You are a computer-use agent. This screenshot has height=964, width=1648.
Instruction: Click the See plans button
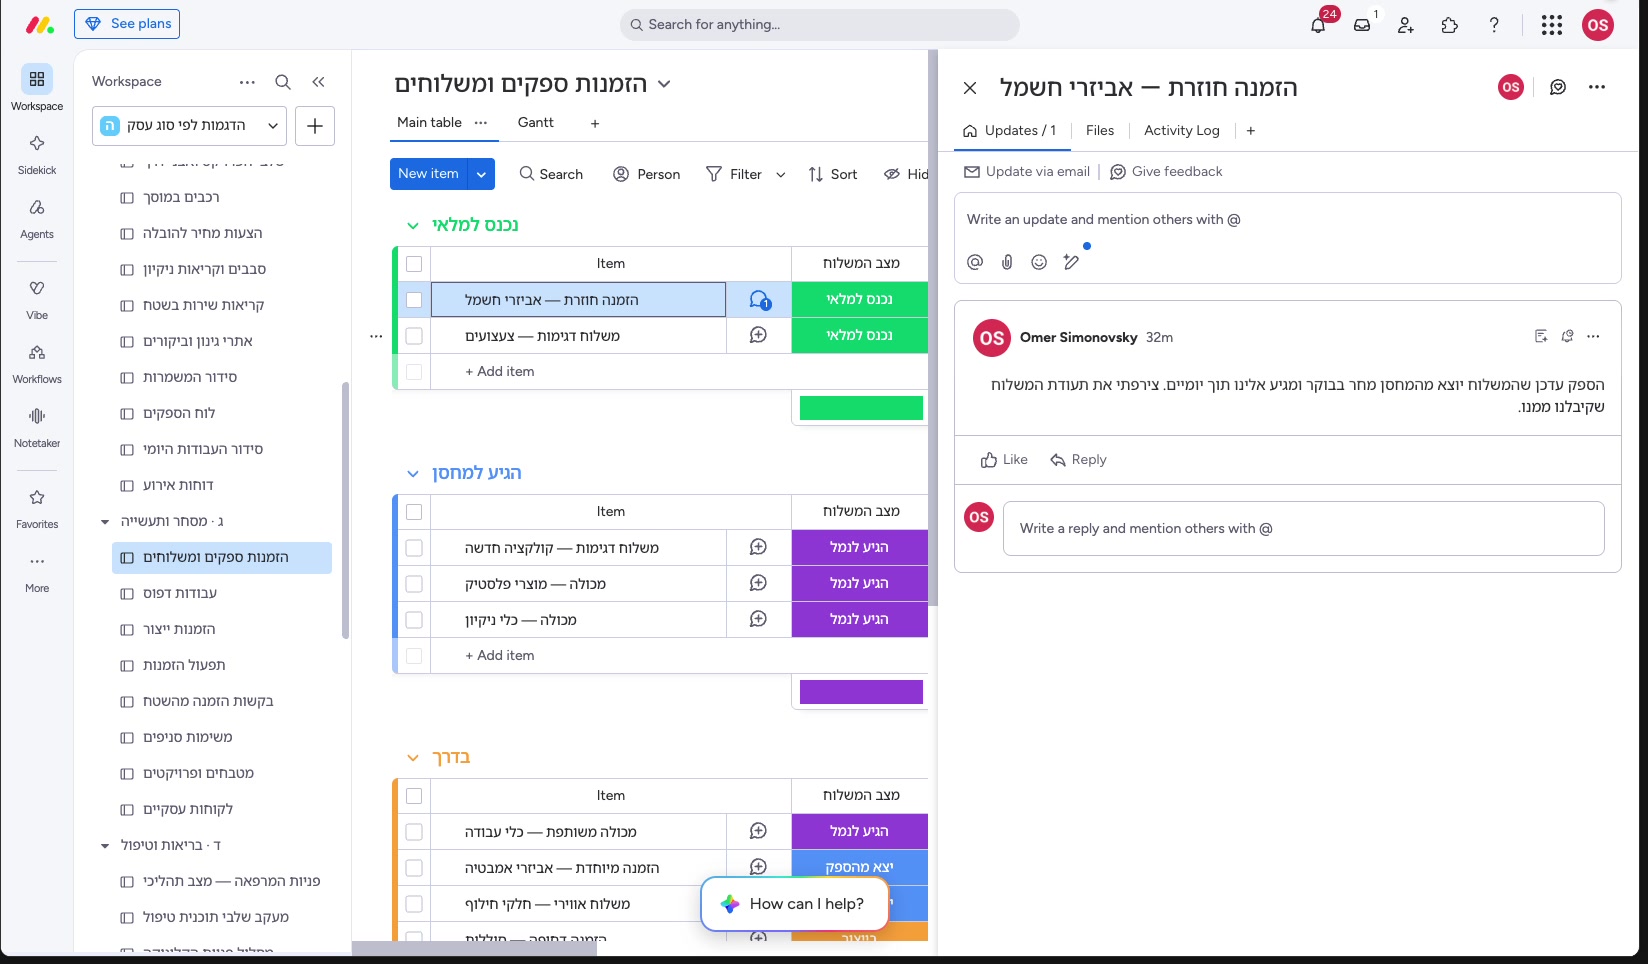(127, 24)
